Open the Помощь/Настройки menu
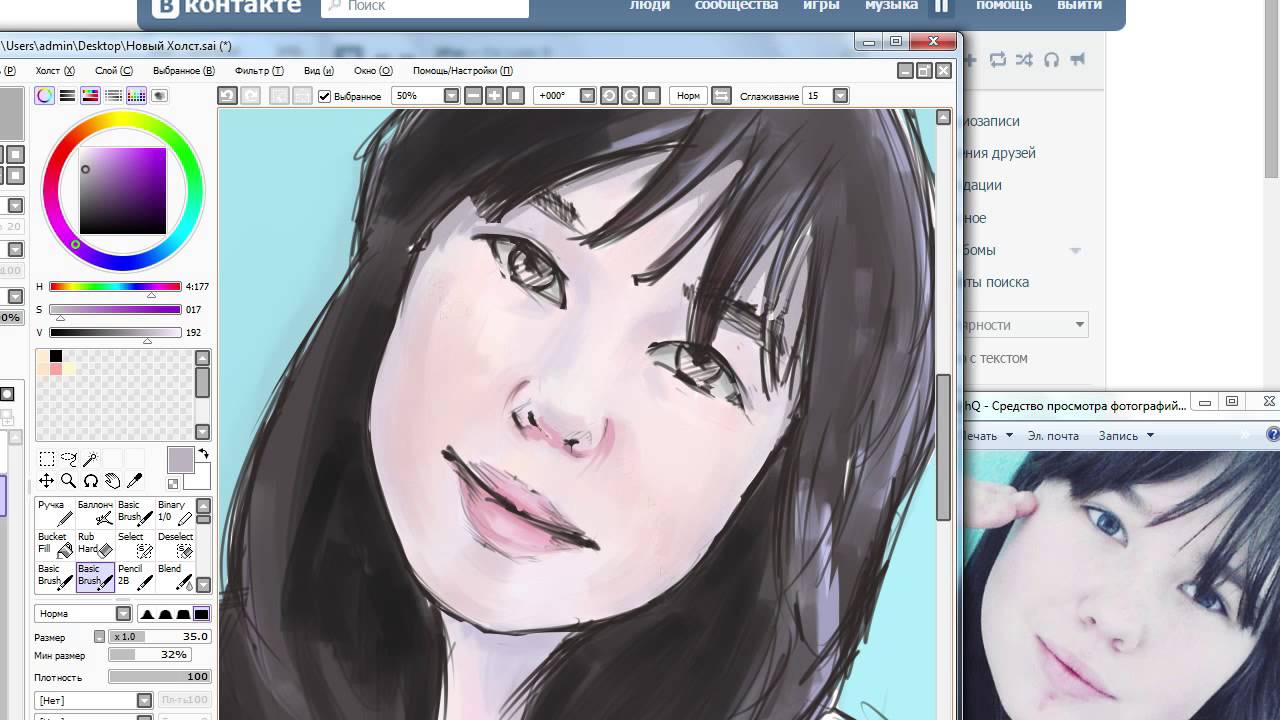The image size is (1280, 720). pos(463,71)
